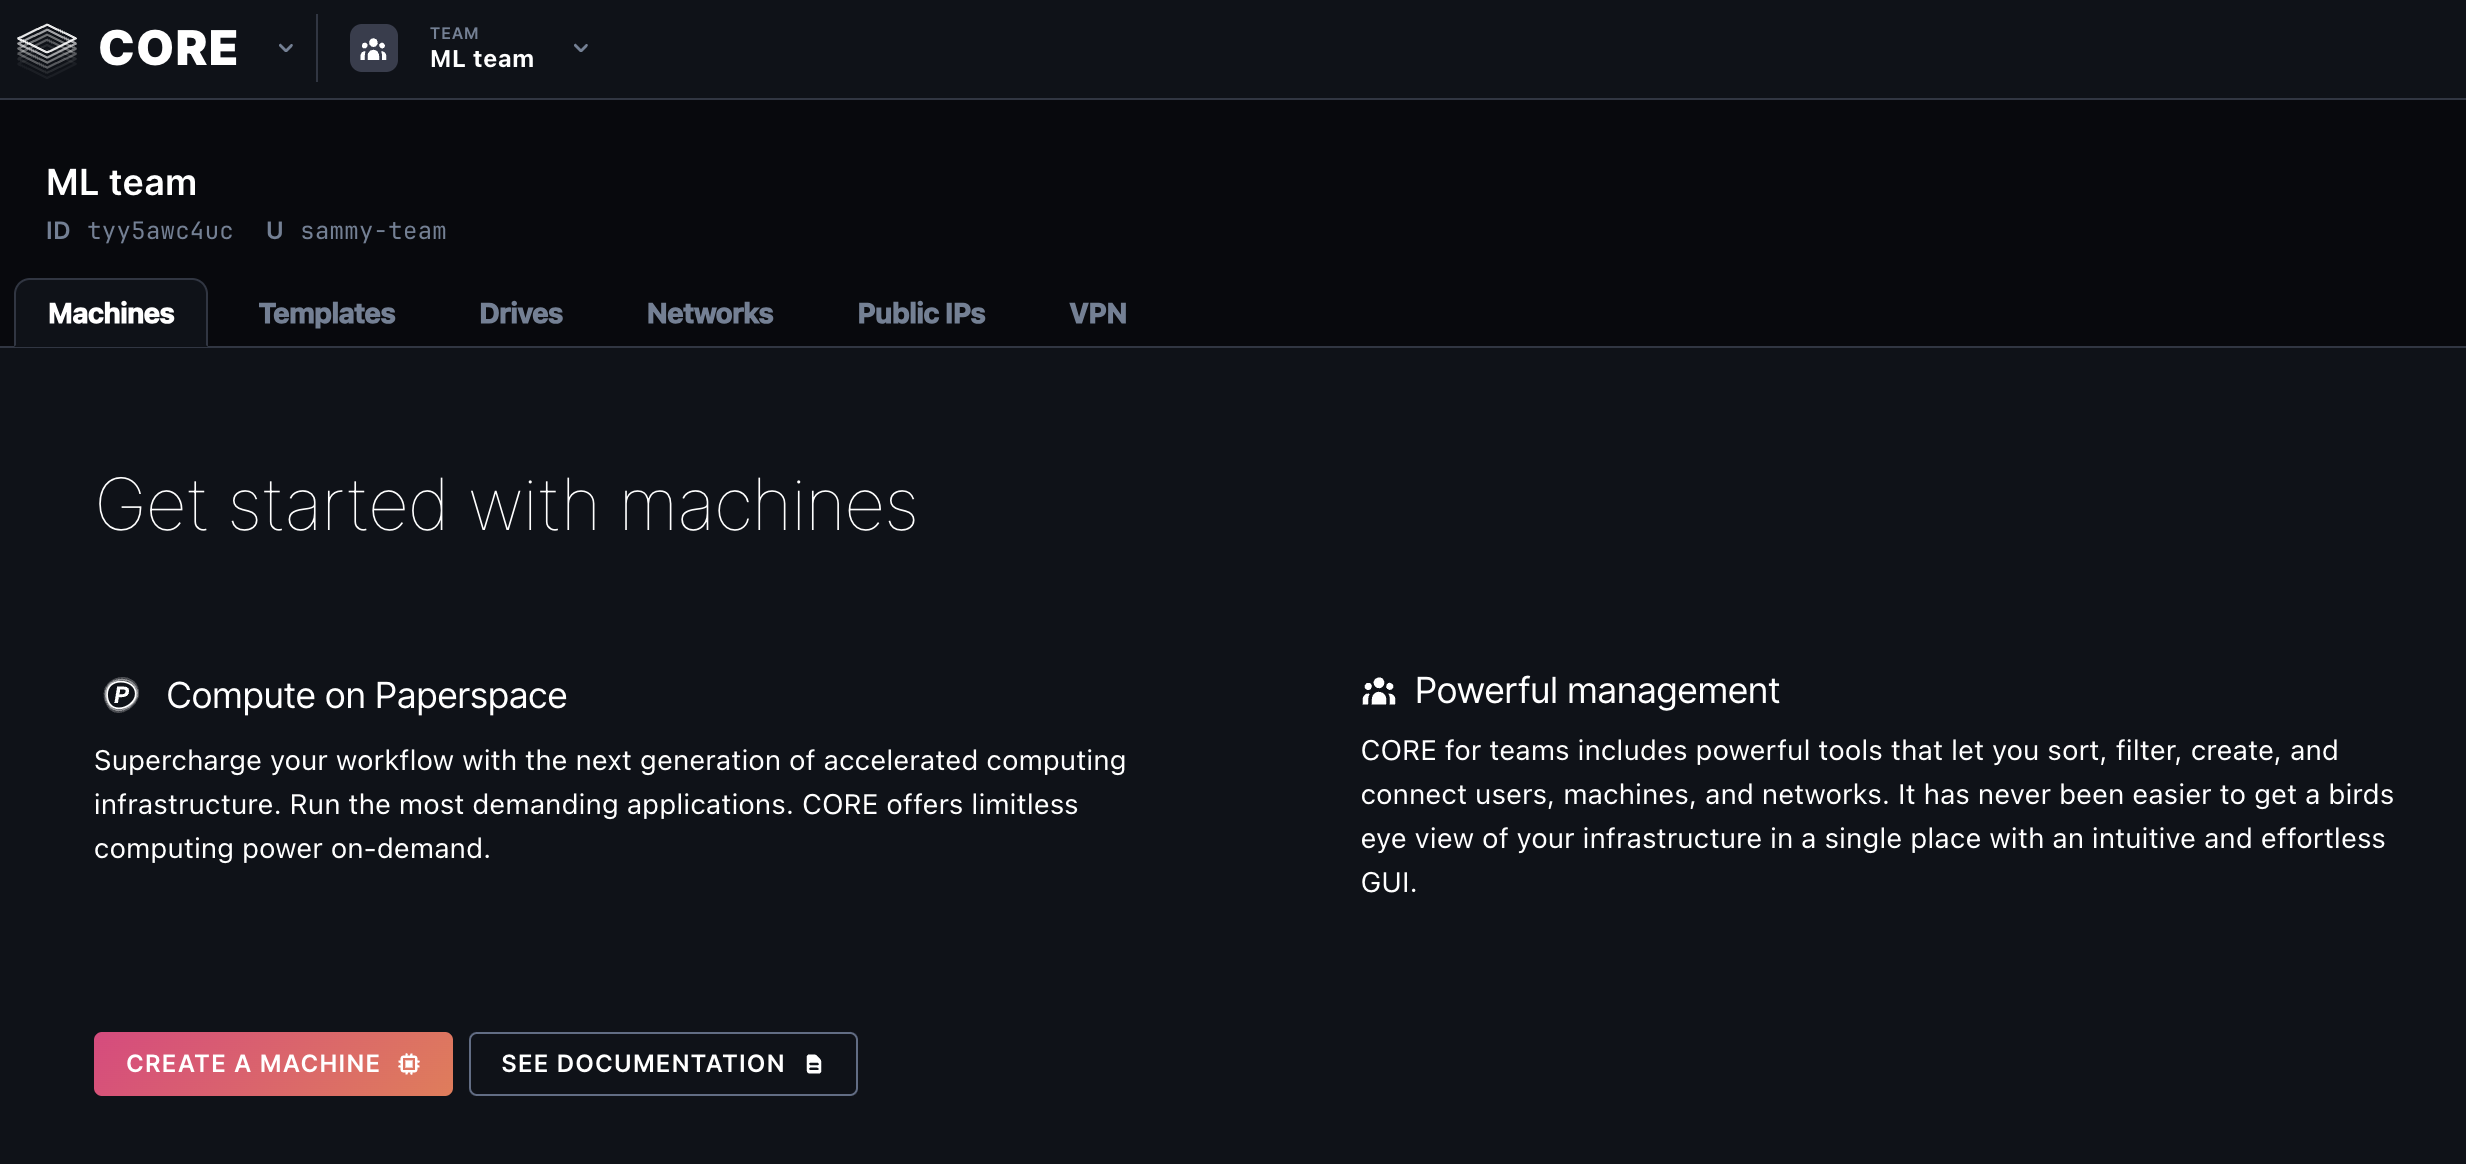Click the CORE wordmark text
This screenshot has width=2466, height=1164.
coord(169,48)
